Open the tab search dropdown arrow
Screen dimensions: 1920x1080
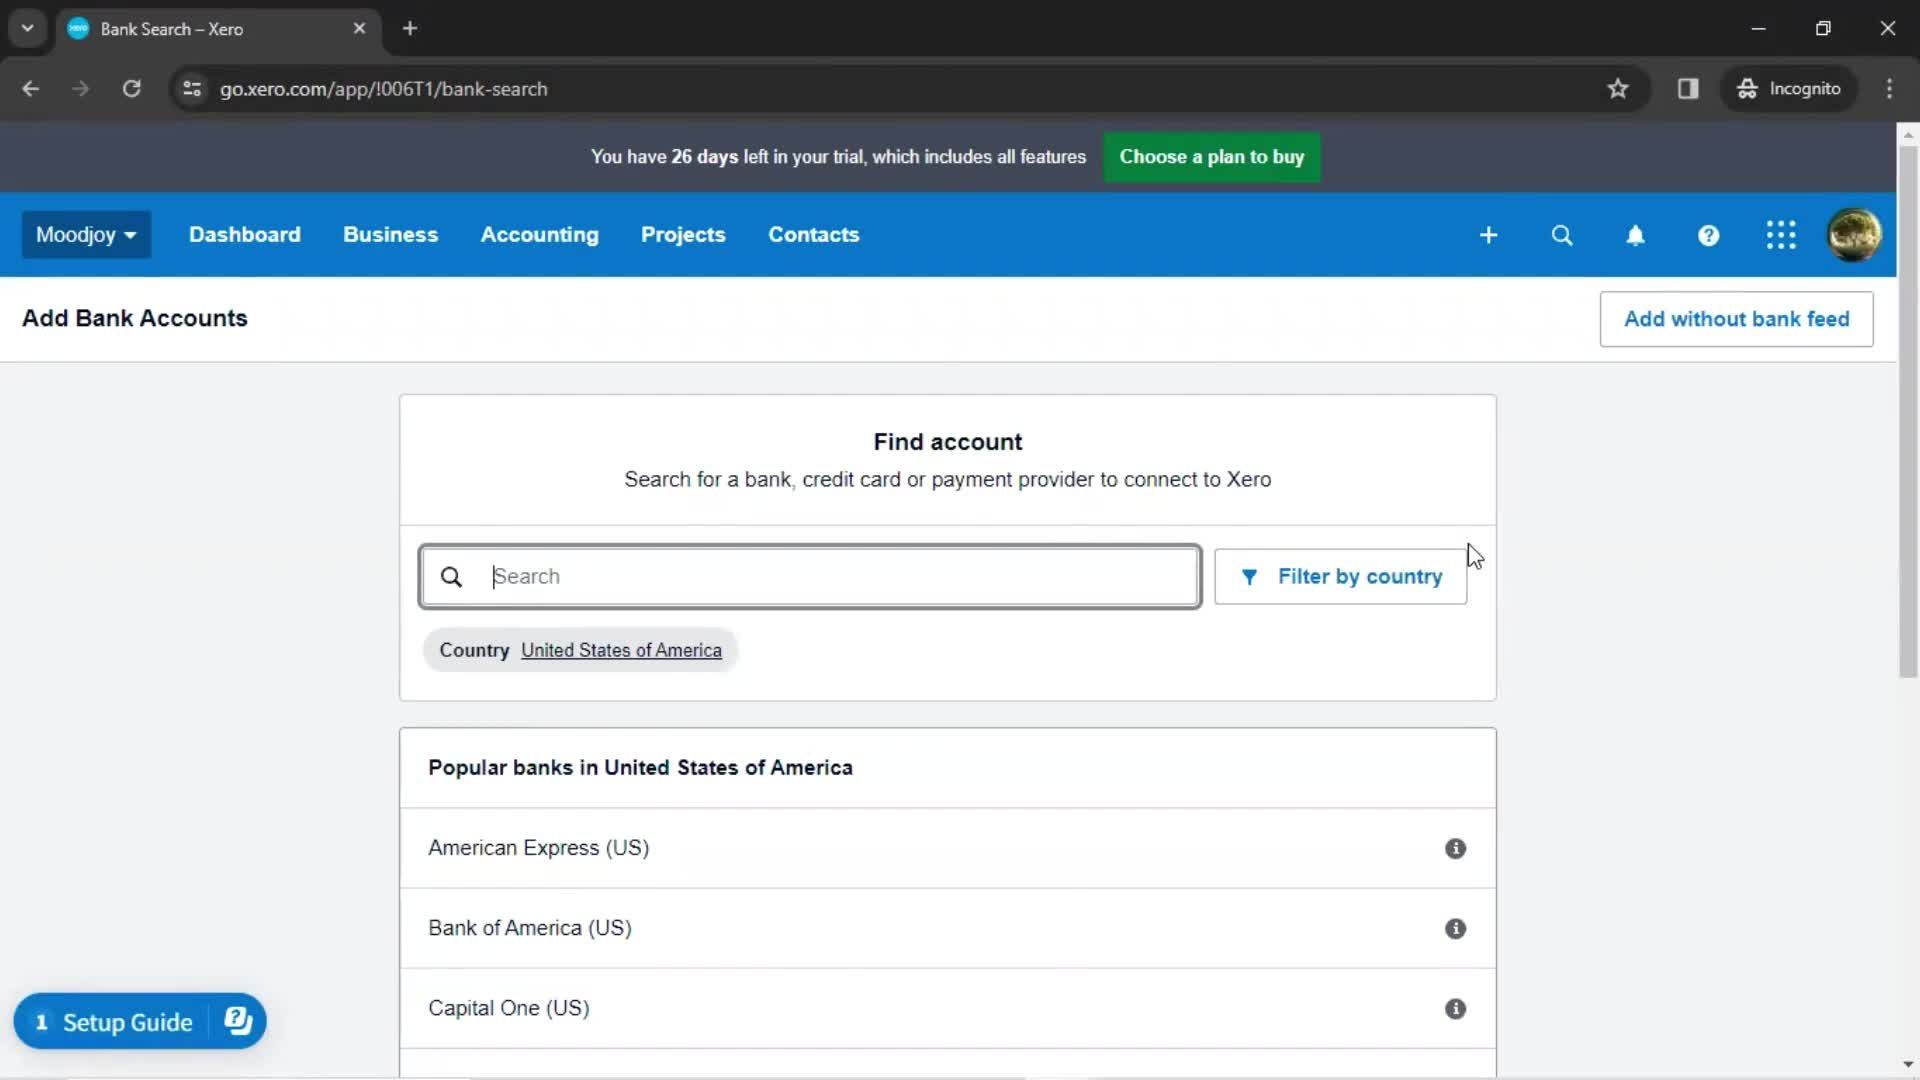pyautogui.click(x=27, y=29)
